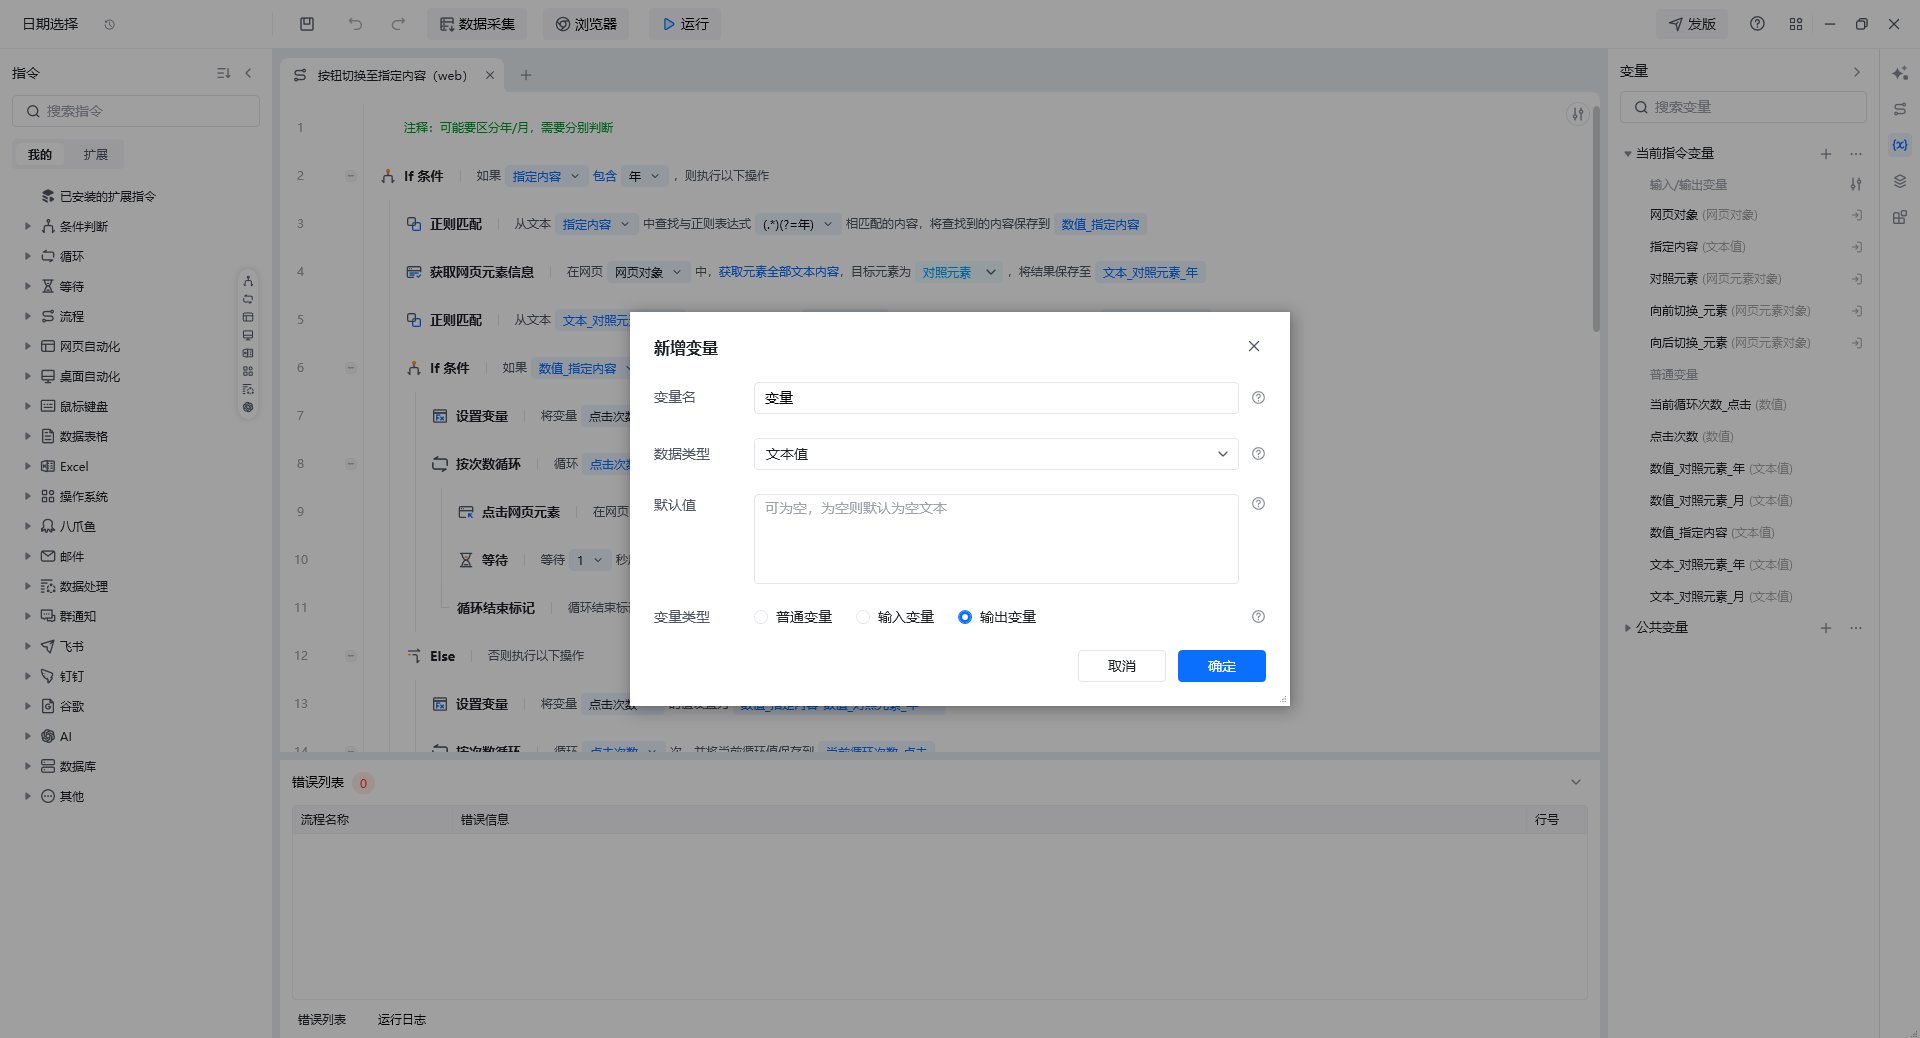1920x1038 pixels.
Task: Select the AI icon in command list
Action: pos(48,736)
